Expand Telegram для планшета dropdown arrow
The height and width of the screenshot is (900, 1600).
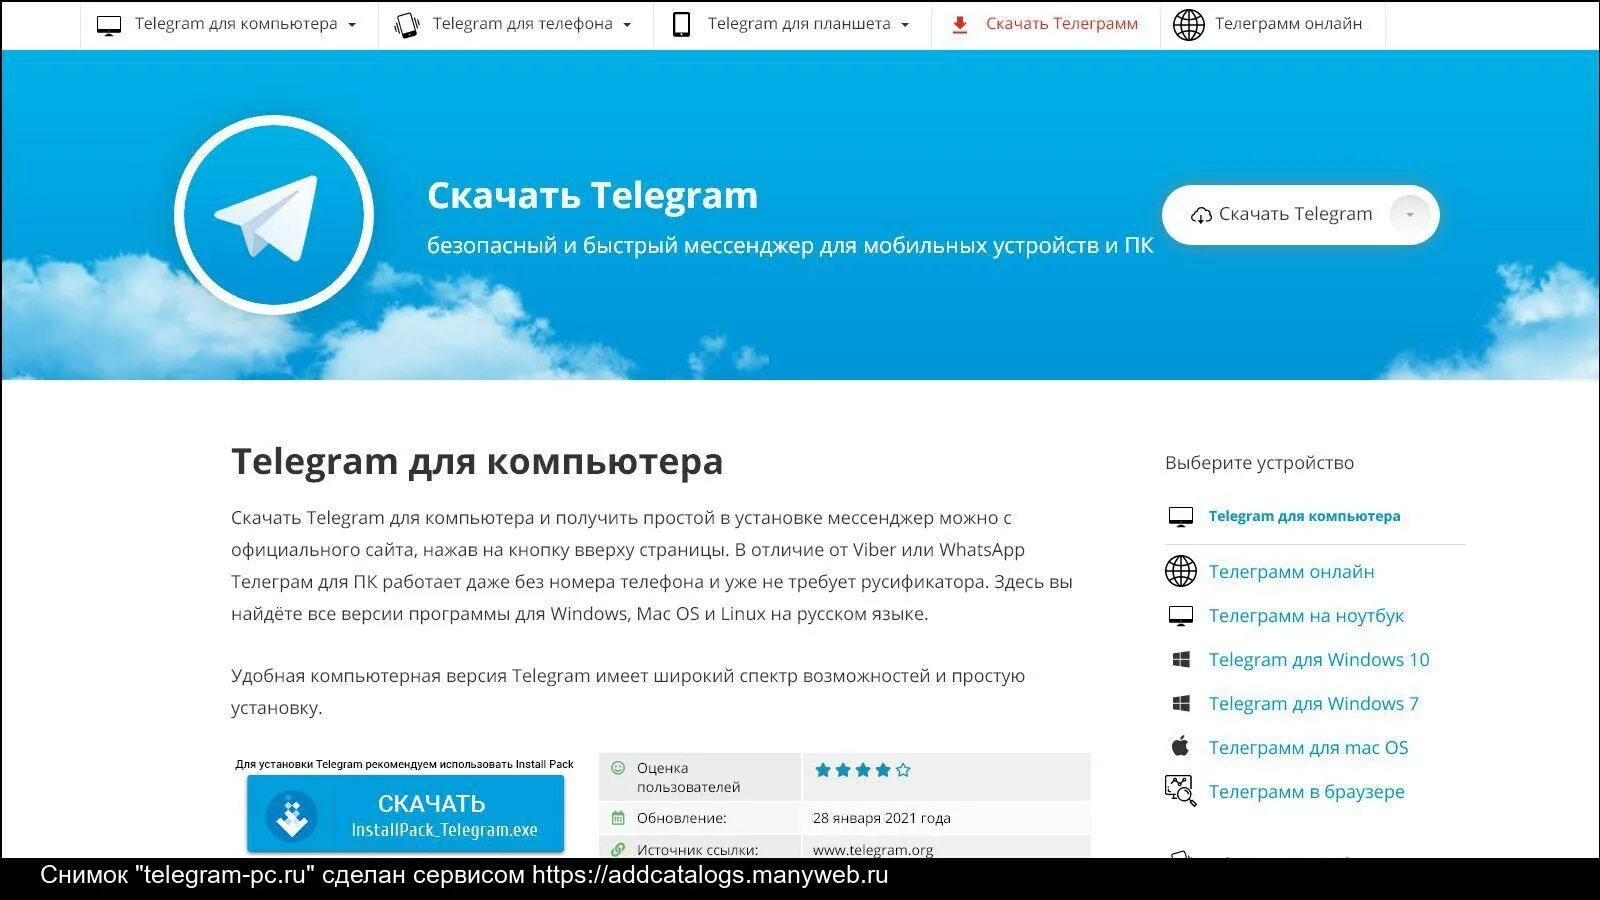pos(905,25)
